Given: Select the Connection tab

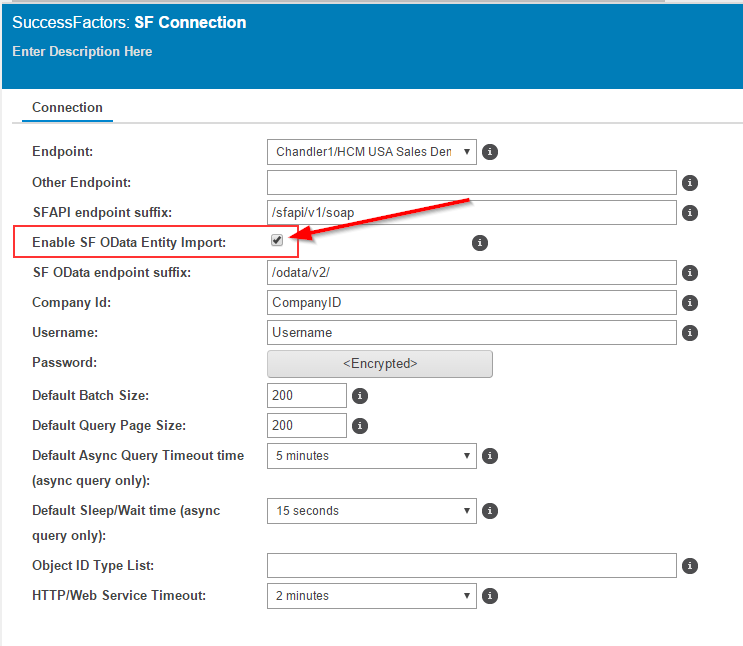Looking at the screenshot, I should 67,108.
